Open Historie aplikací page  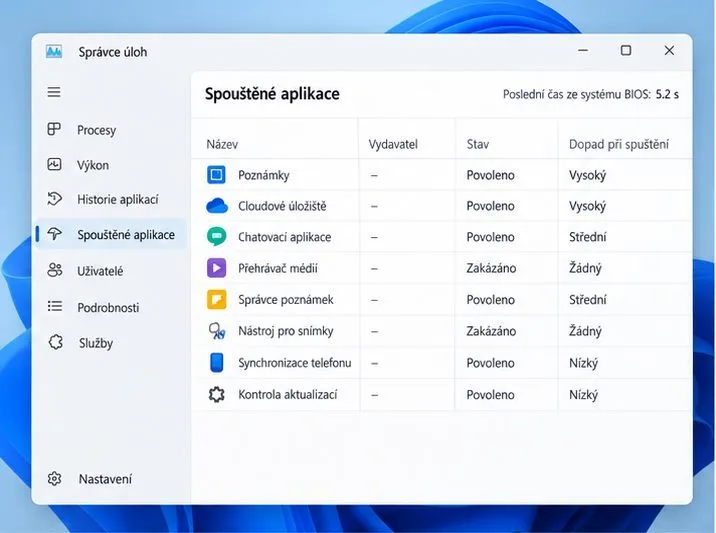pos(117,200)
